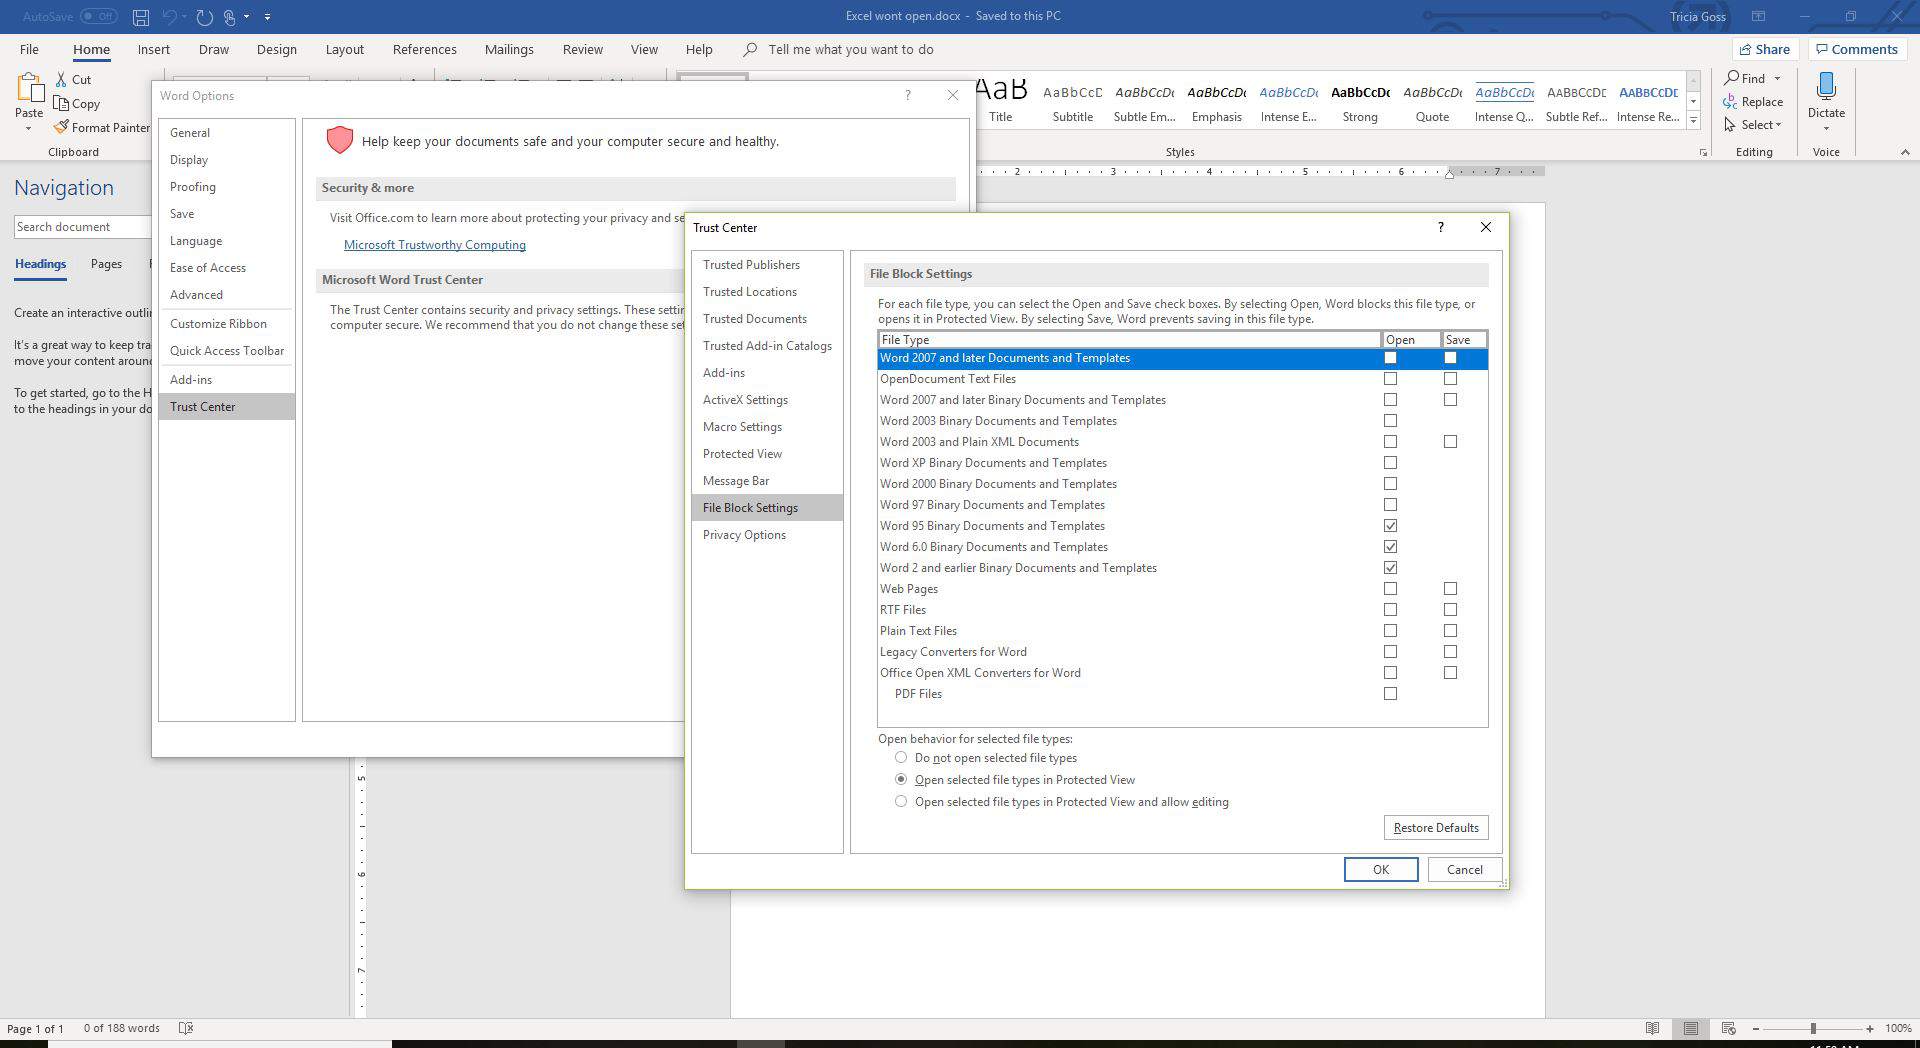Click the Copy icon in Clipboard group
Screen dimensions: 1920x1048
tap(61, 103)
